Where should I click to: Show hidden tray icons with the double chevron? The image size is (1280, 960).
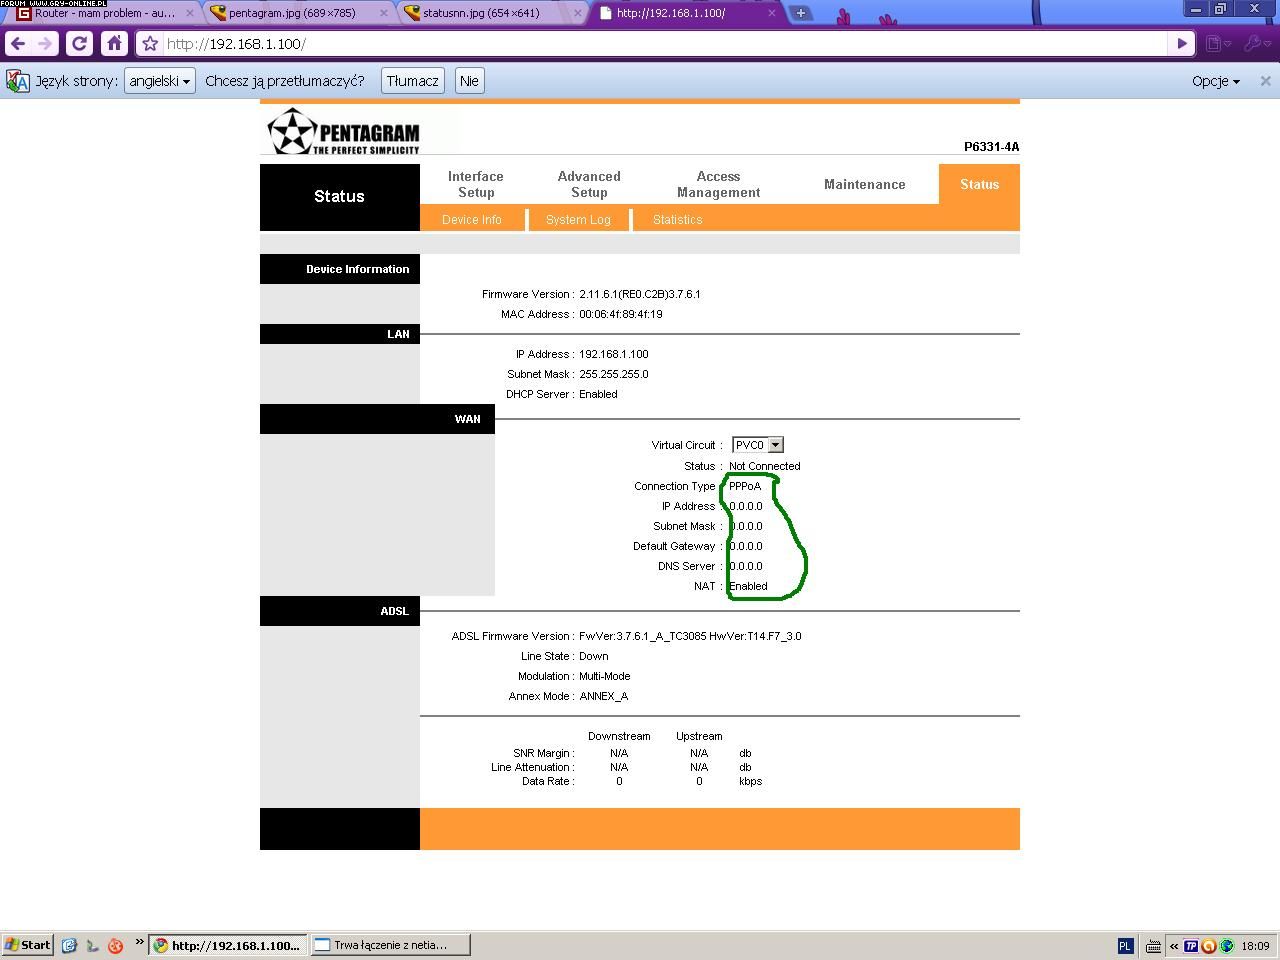click(x=1174, y=945)
